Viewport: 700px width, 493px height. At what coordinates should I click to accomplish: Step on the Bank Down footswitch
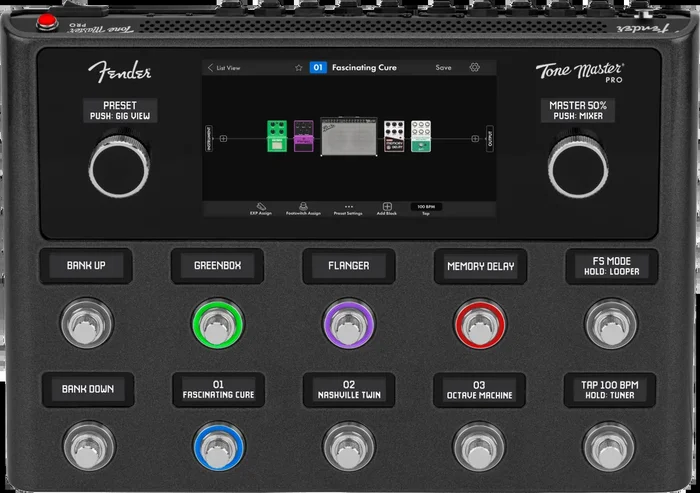(x=89, y=446)
